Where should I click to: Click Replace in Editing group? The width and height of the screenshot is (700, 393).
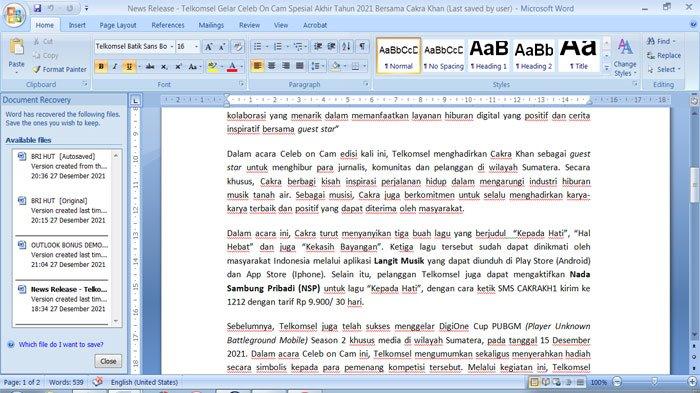664,55
